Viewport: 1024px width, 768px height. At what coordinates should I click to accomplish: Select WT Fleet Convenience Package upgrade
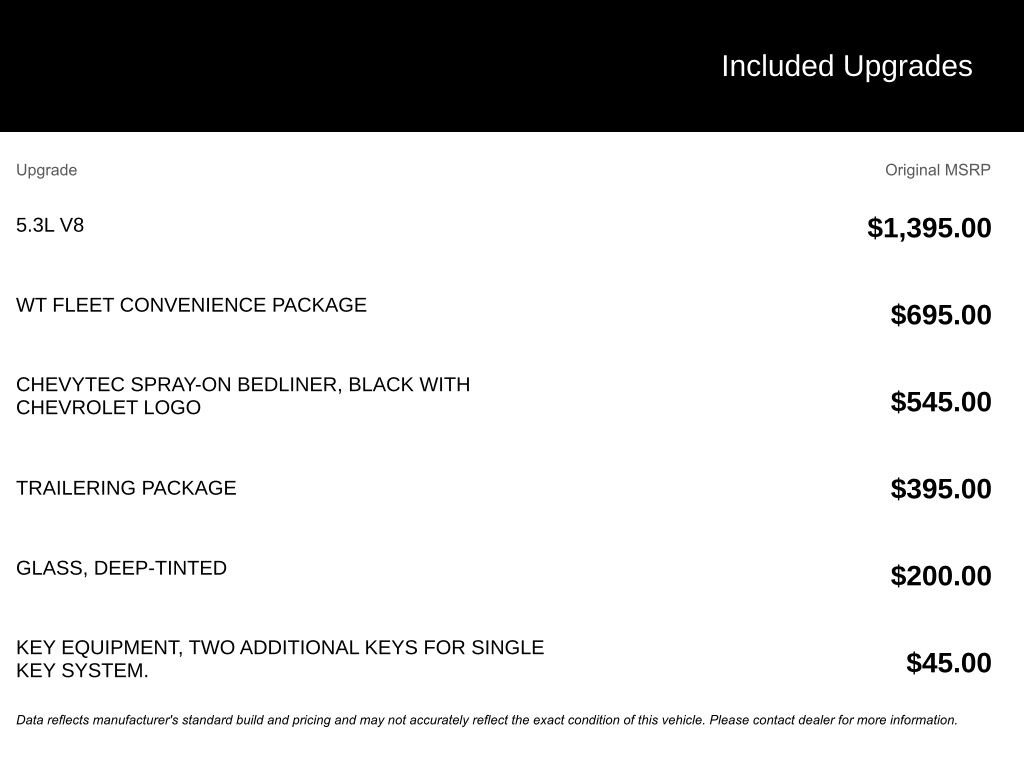pos(191,305)
